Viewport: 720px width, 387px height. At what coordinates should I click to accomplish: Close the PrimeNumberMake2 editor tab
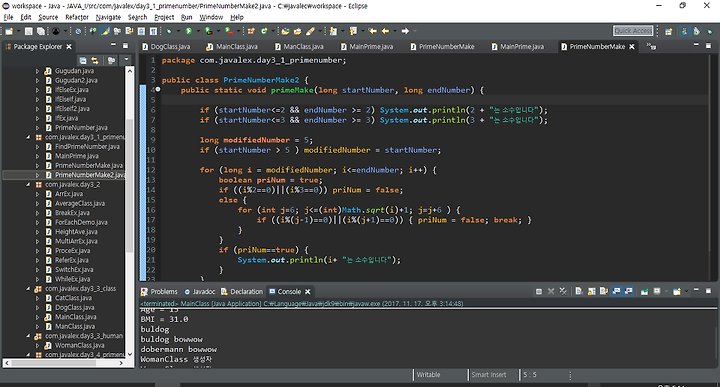click(x=632, y=46)
